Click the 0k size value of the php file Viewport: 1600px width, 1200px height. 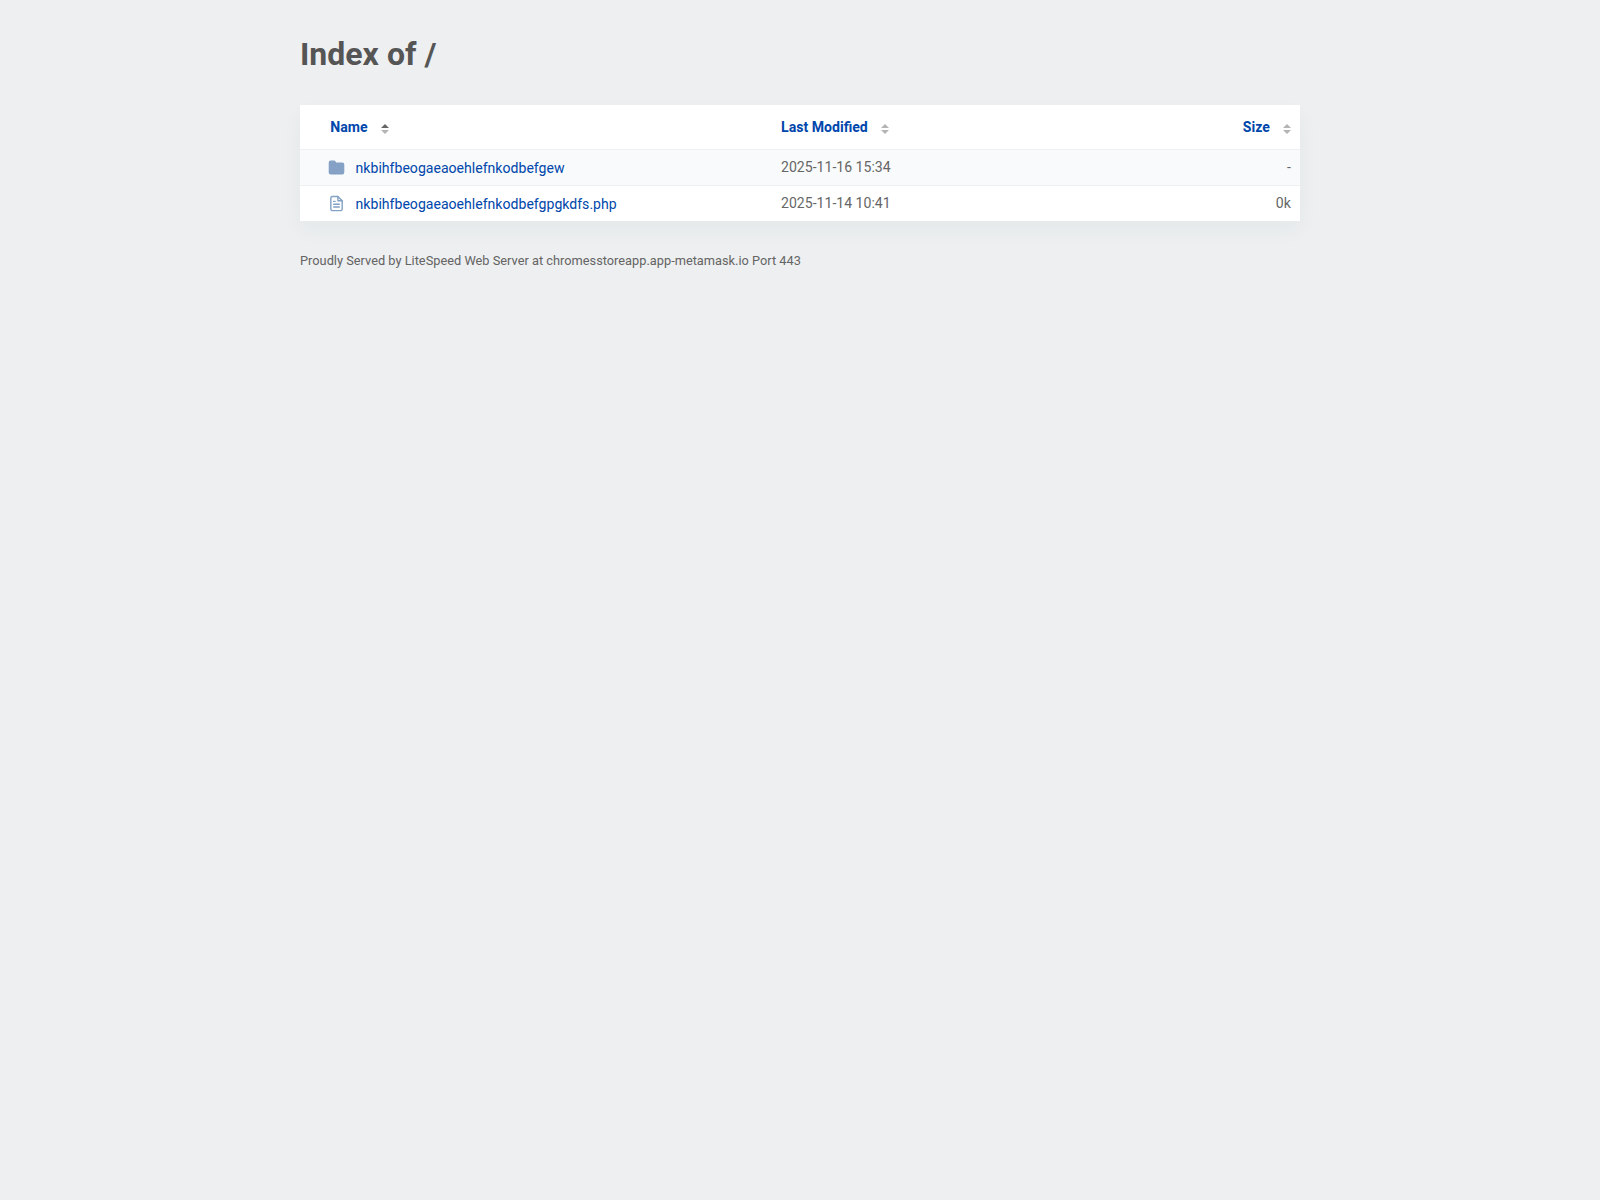click(1283, 203)
